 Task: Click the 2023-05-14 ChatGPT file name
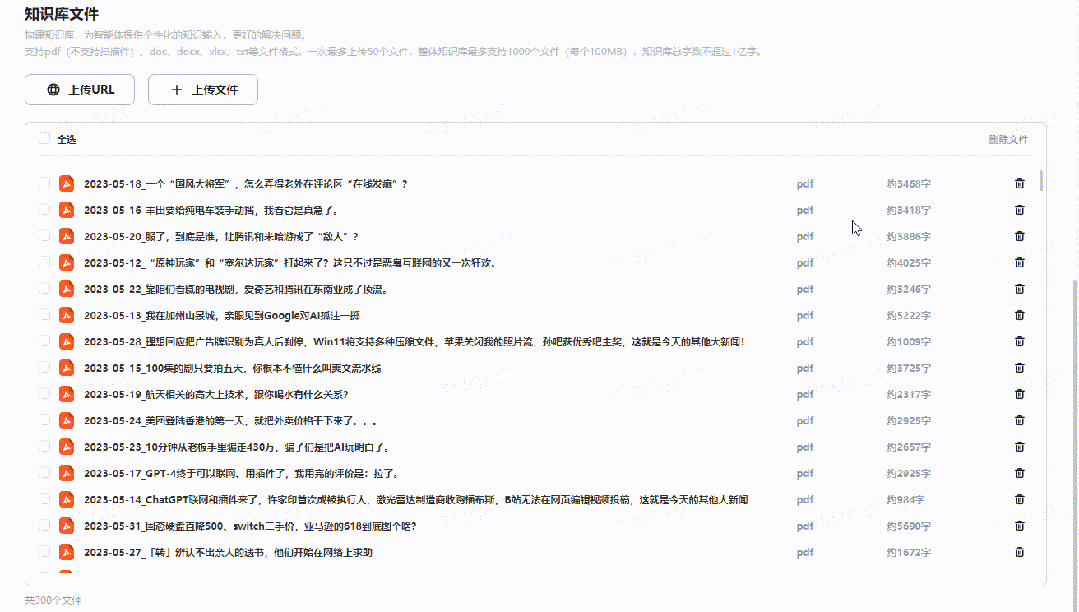click(x=416, y=500)
